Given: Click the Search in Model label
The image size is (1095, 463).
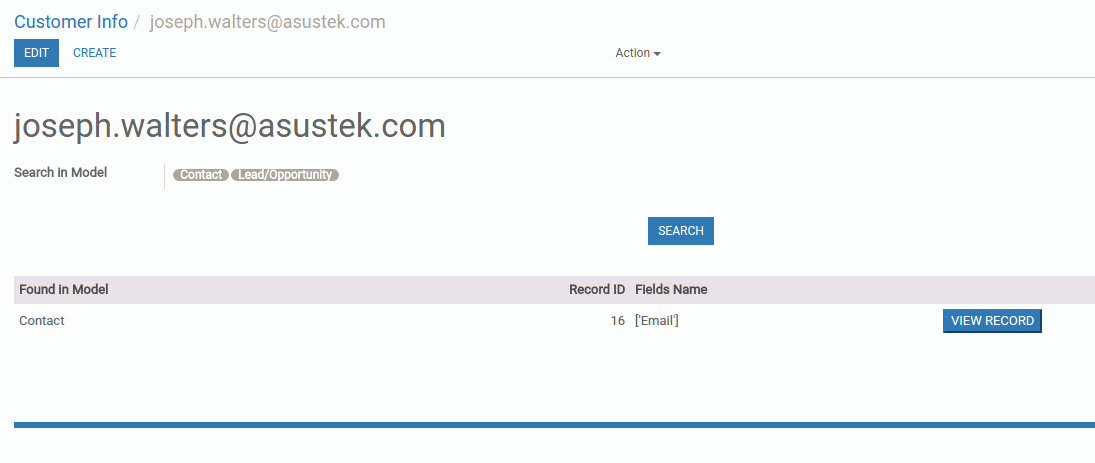Looking at the screenshot, I should pyautogui.click(x=60, y=173).
